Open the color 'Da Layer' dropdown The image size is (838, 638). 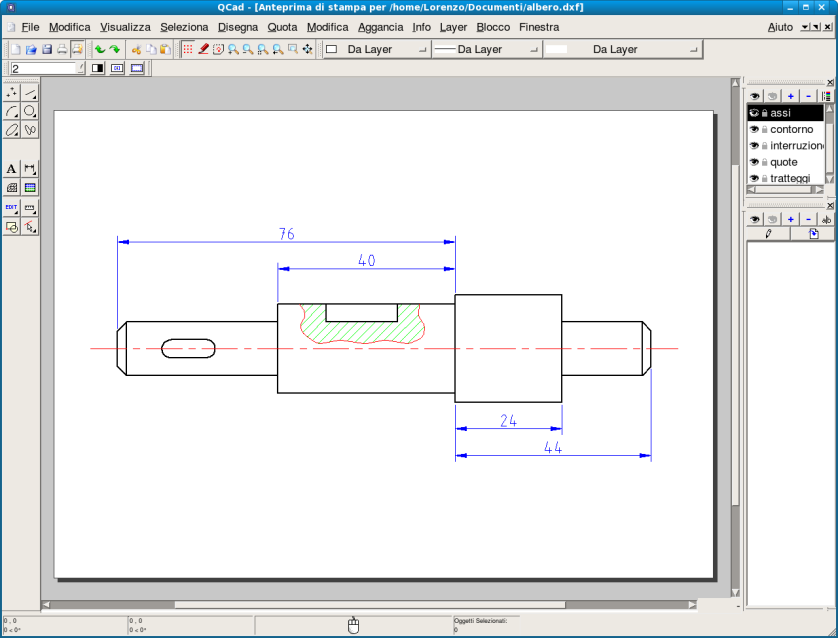click(x=376, y=49)
